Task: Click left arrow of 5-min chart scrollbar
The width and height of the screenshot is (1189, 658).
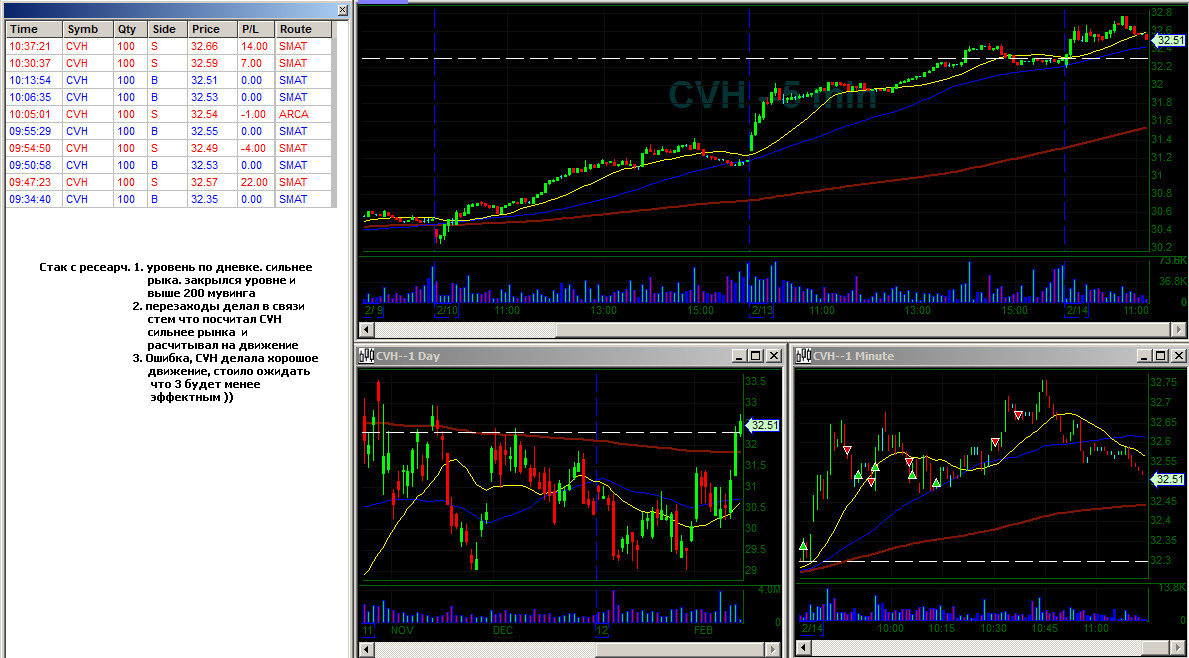Action: pyautogui.click(x=365, y=330)
